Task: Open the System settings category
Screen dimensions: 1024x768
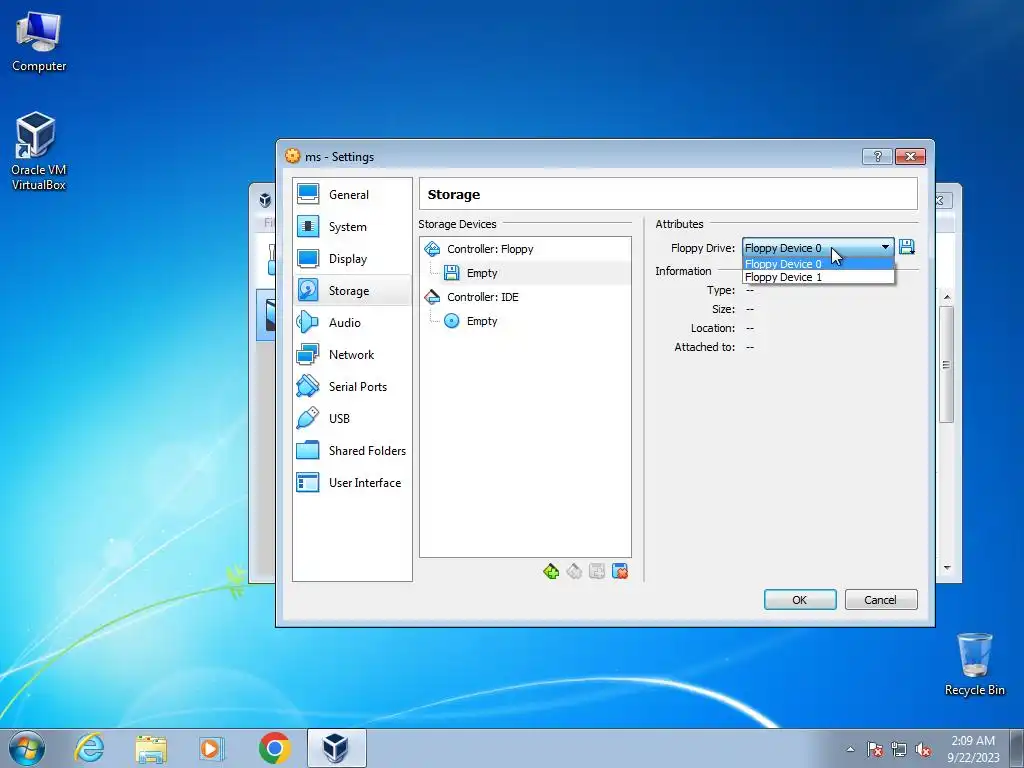Action: click(352, 227)
